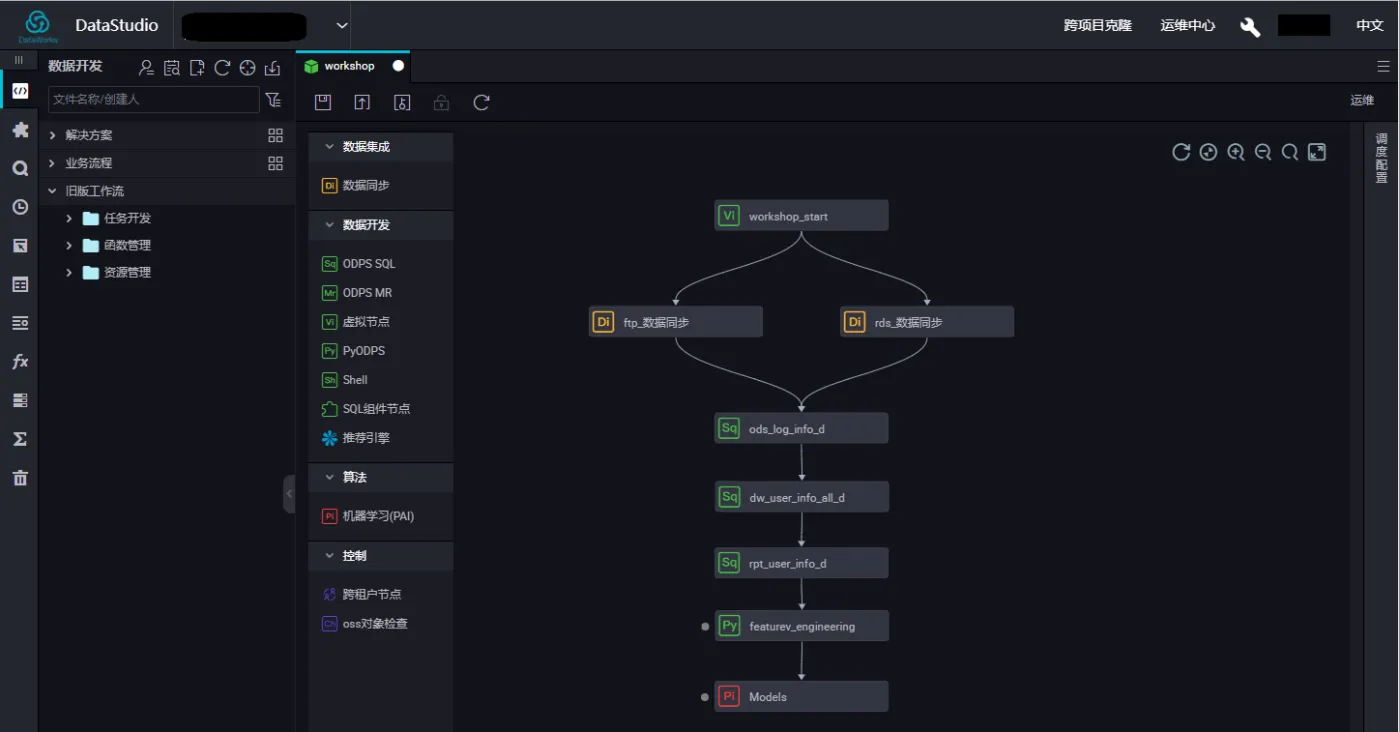Open the 运维中心 header link
The height and width of the screenshot is (732, 1400).
1188,26
